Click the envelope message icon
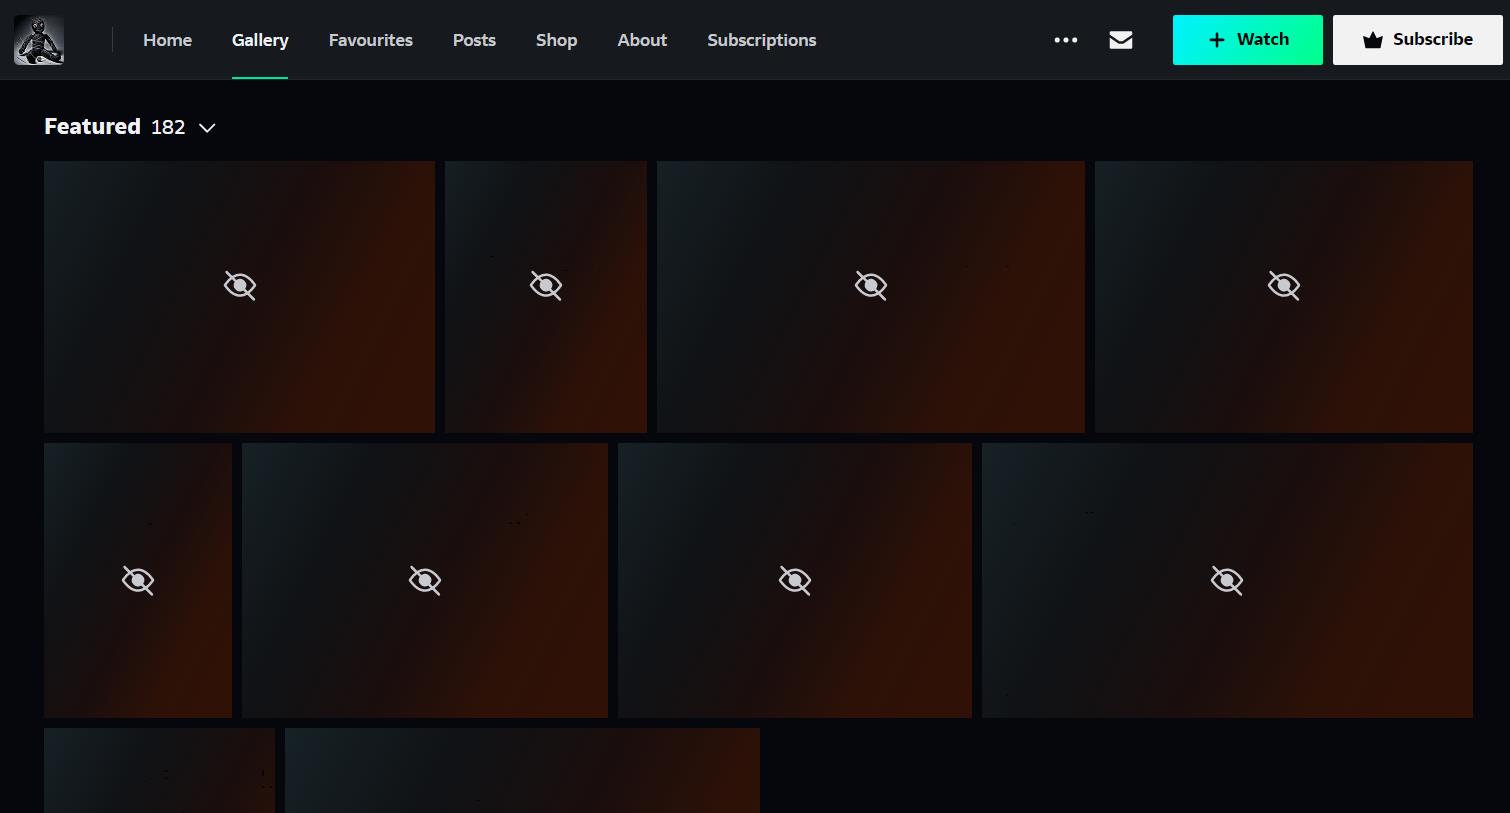The image size is (1510, 813). [x=1121, y=40]
